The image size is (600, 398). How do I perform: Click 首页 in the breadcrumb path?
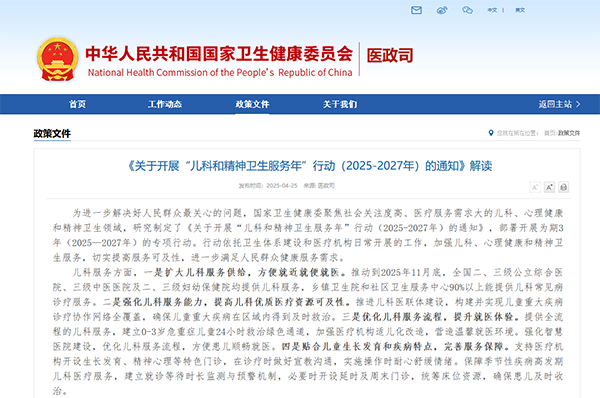(x=549, y=133)
